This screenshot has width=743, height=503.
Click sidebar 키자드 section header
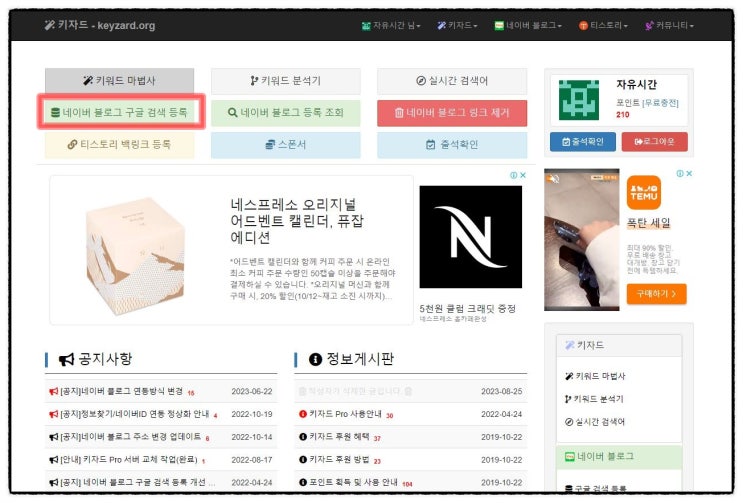tap(619, 345)
